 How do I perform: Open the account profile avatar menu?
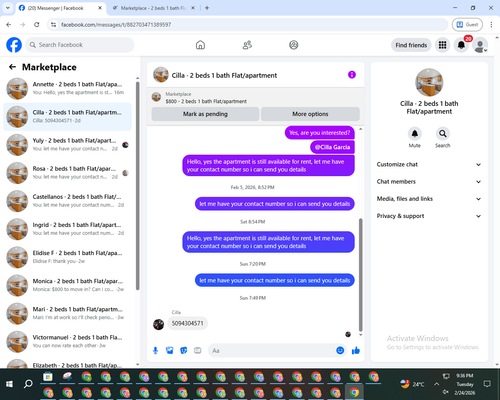click(480, 45)
